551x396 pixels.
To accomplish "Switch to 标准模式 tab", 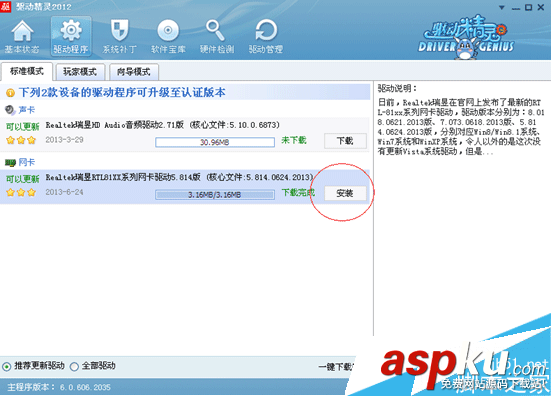I will (x=27, y=71).
